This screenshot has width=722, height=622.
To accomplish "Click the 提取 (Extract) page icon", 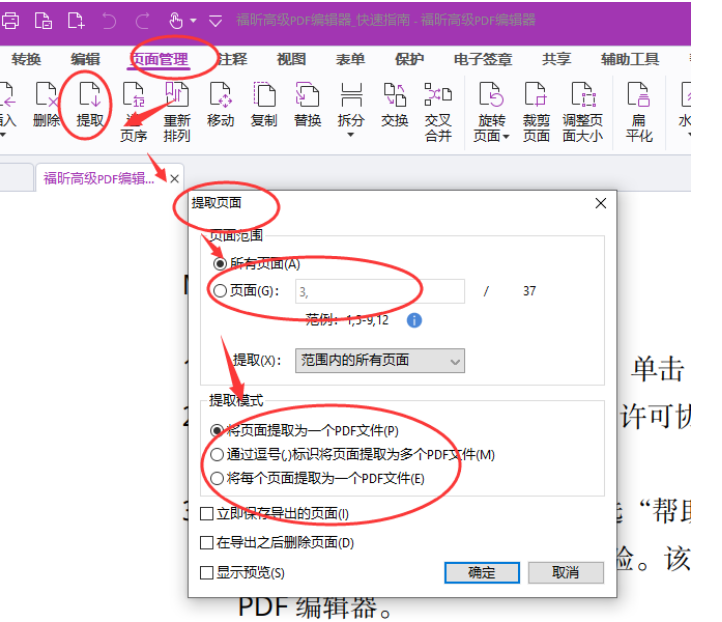I will tap(89, 98).
